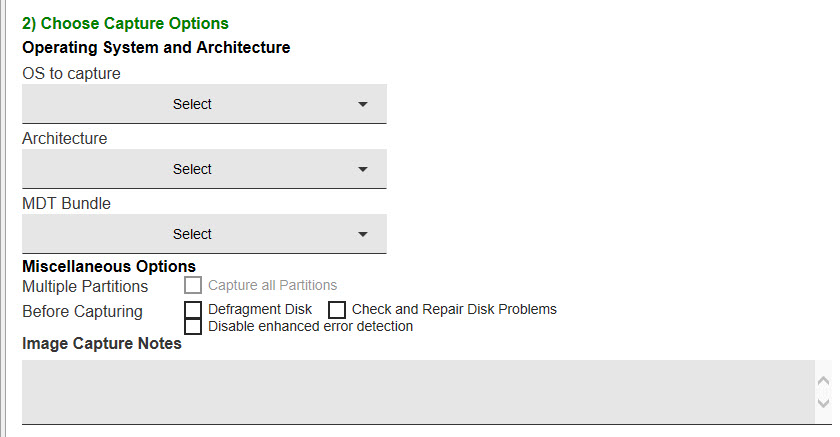840x437 pixels.
Task: Click the Image Capture Notes heading
Action: 102,344
